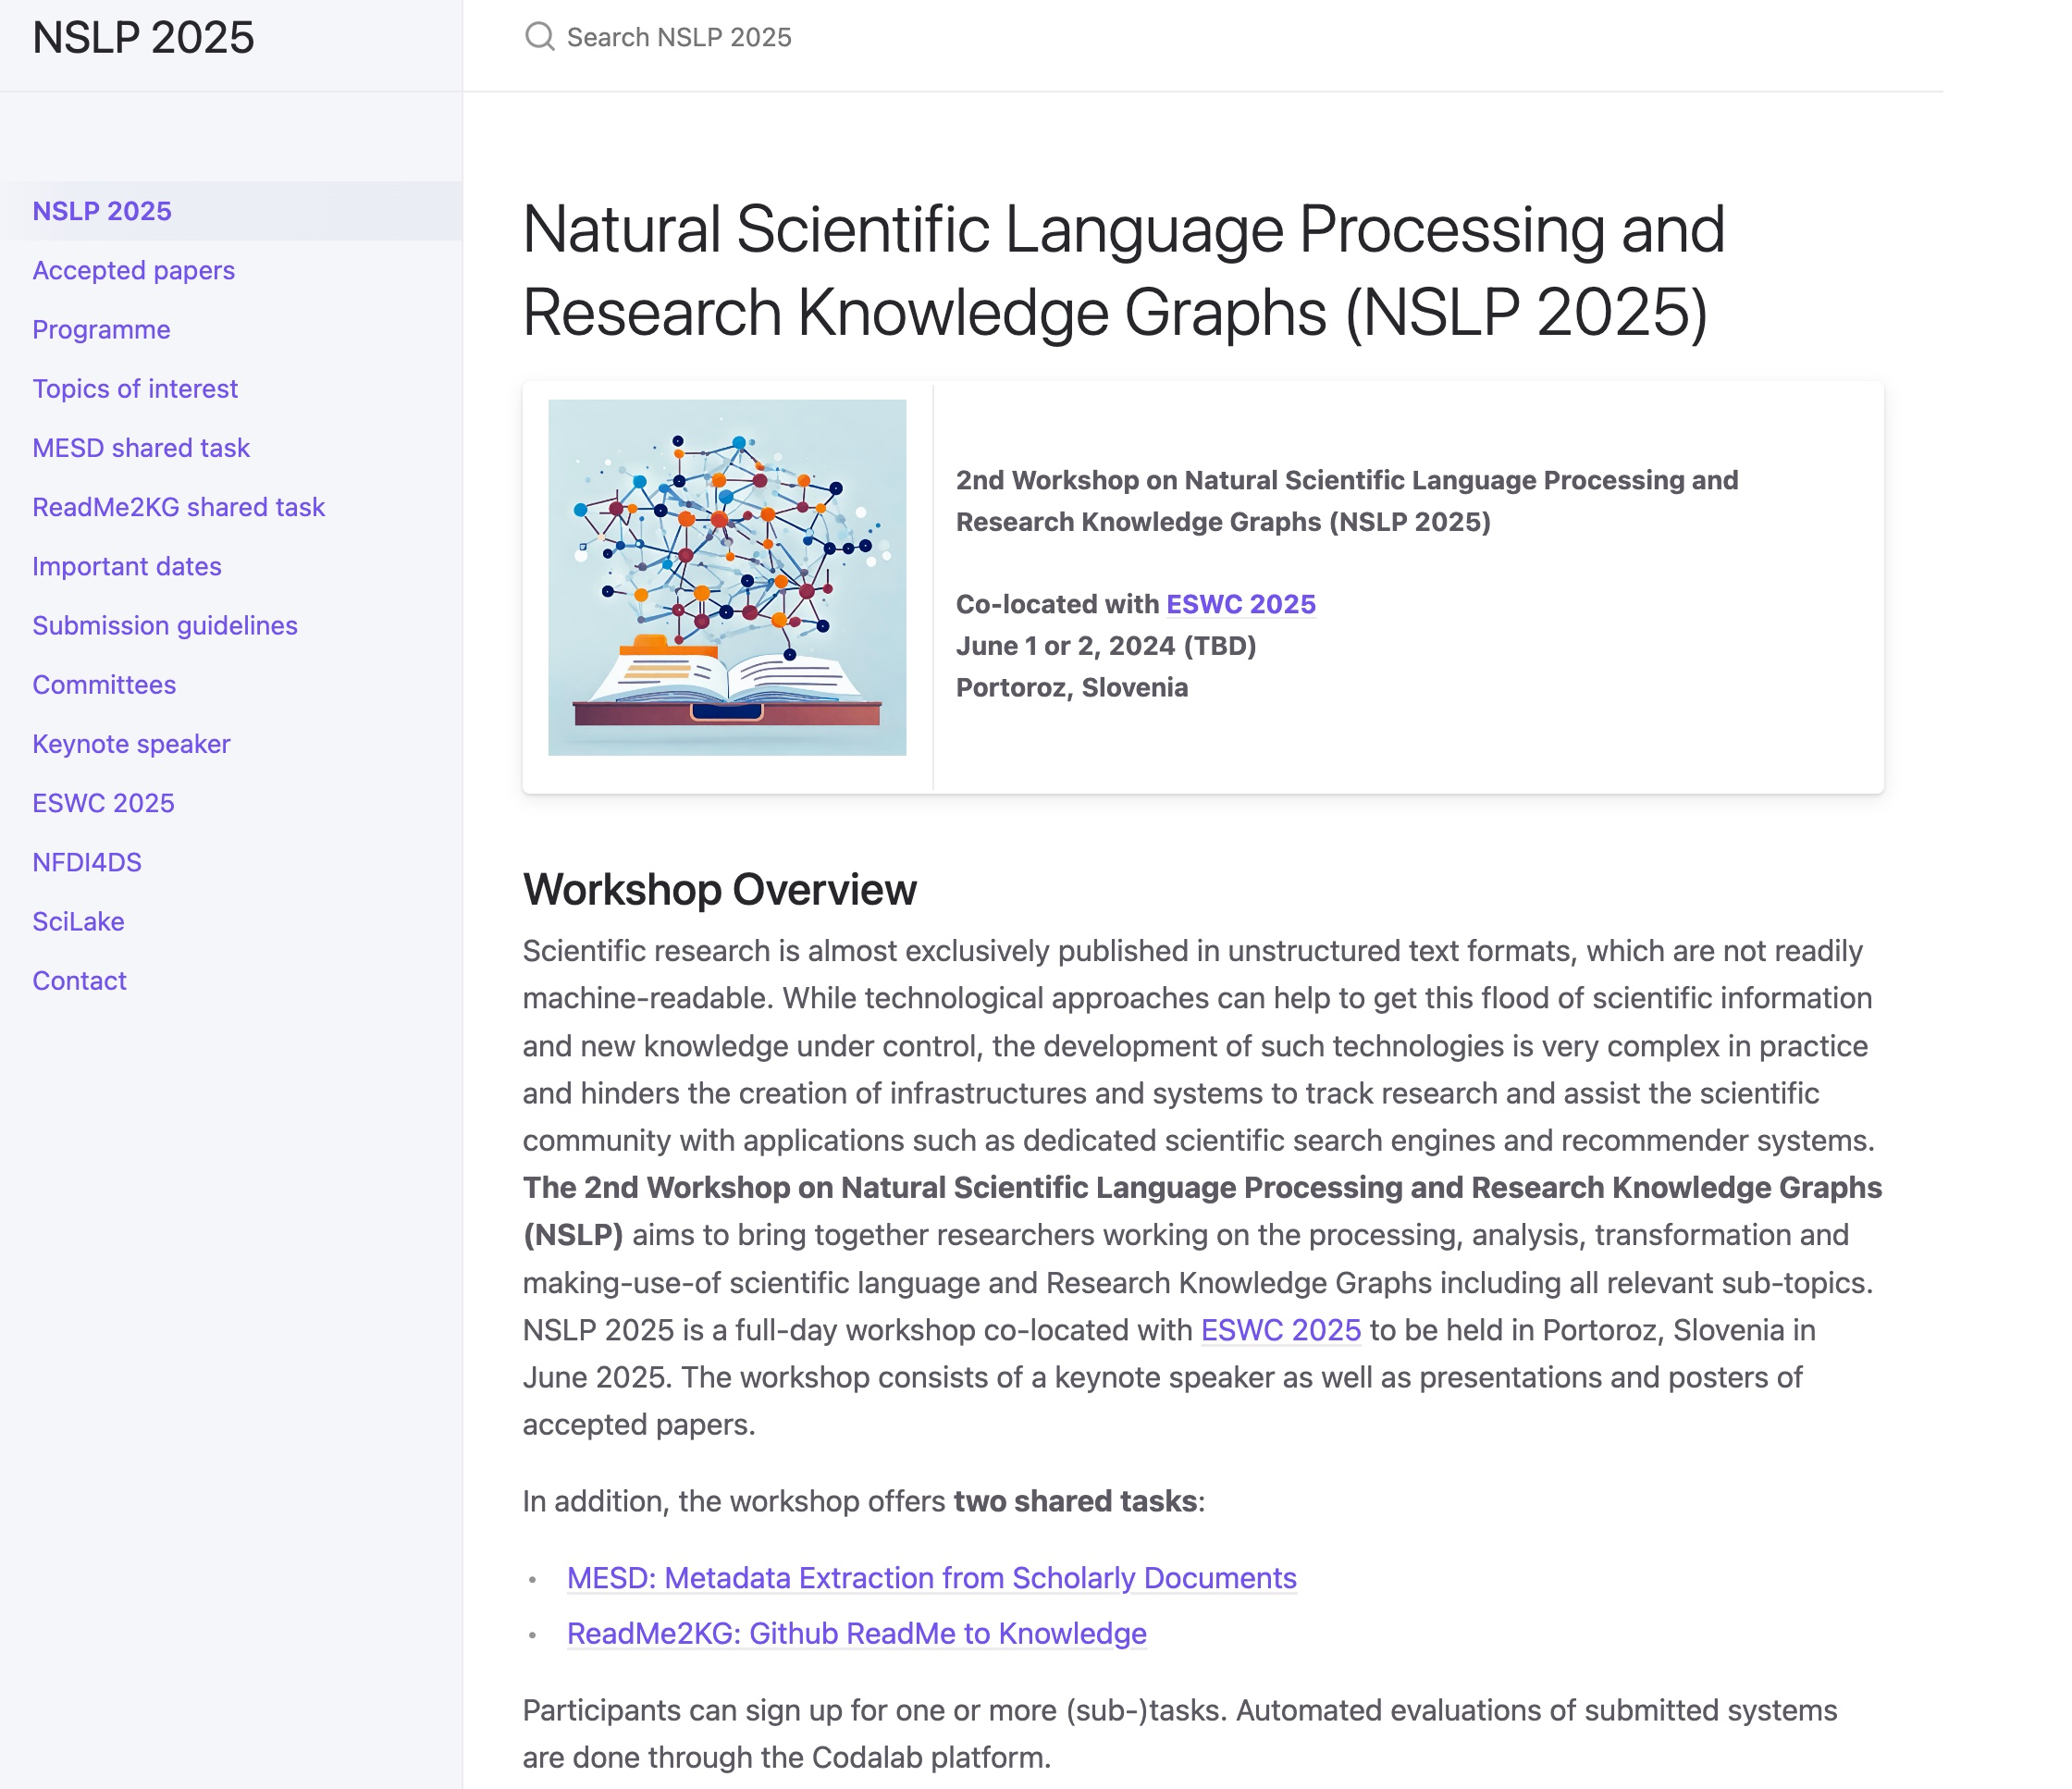Open MESD shared task sidebar link
The image size is (2072, 1789).
[141, 447]
